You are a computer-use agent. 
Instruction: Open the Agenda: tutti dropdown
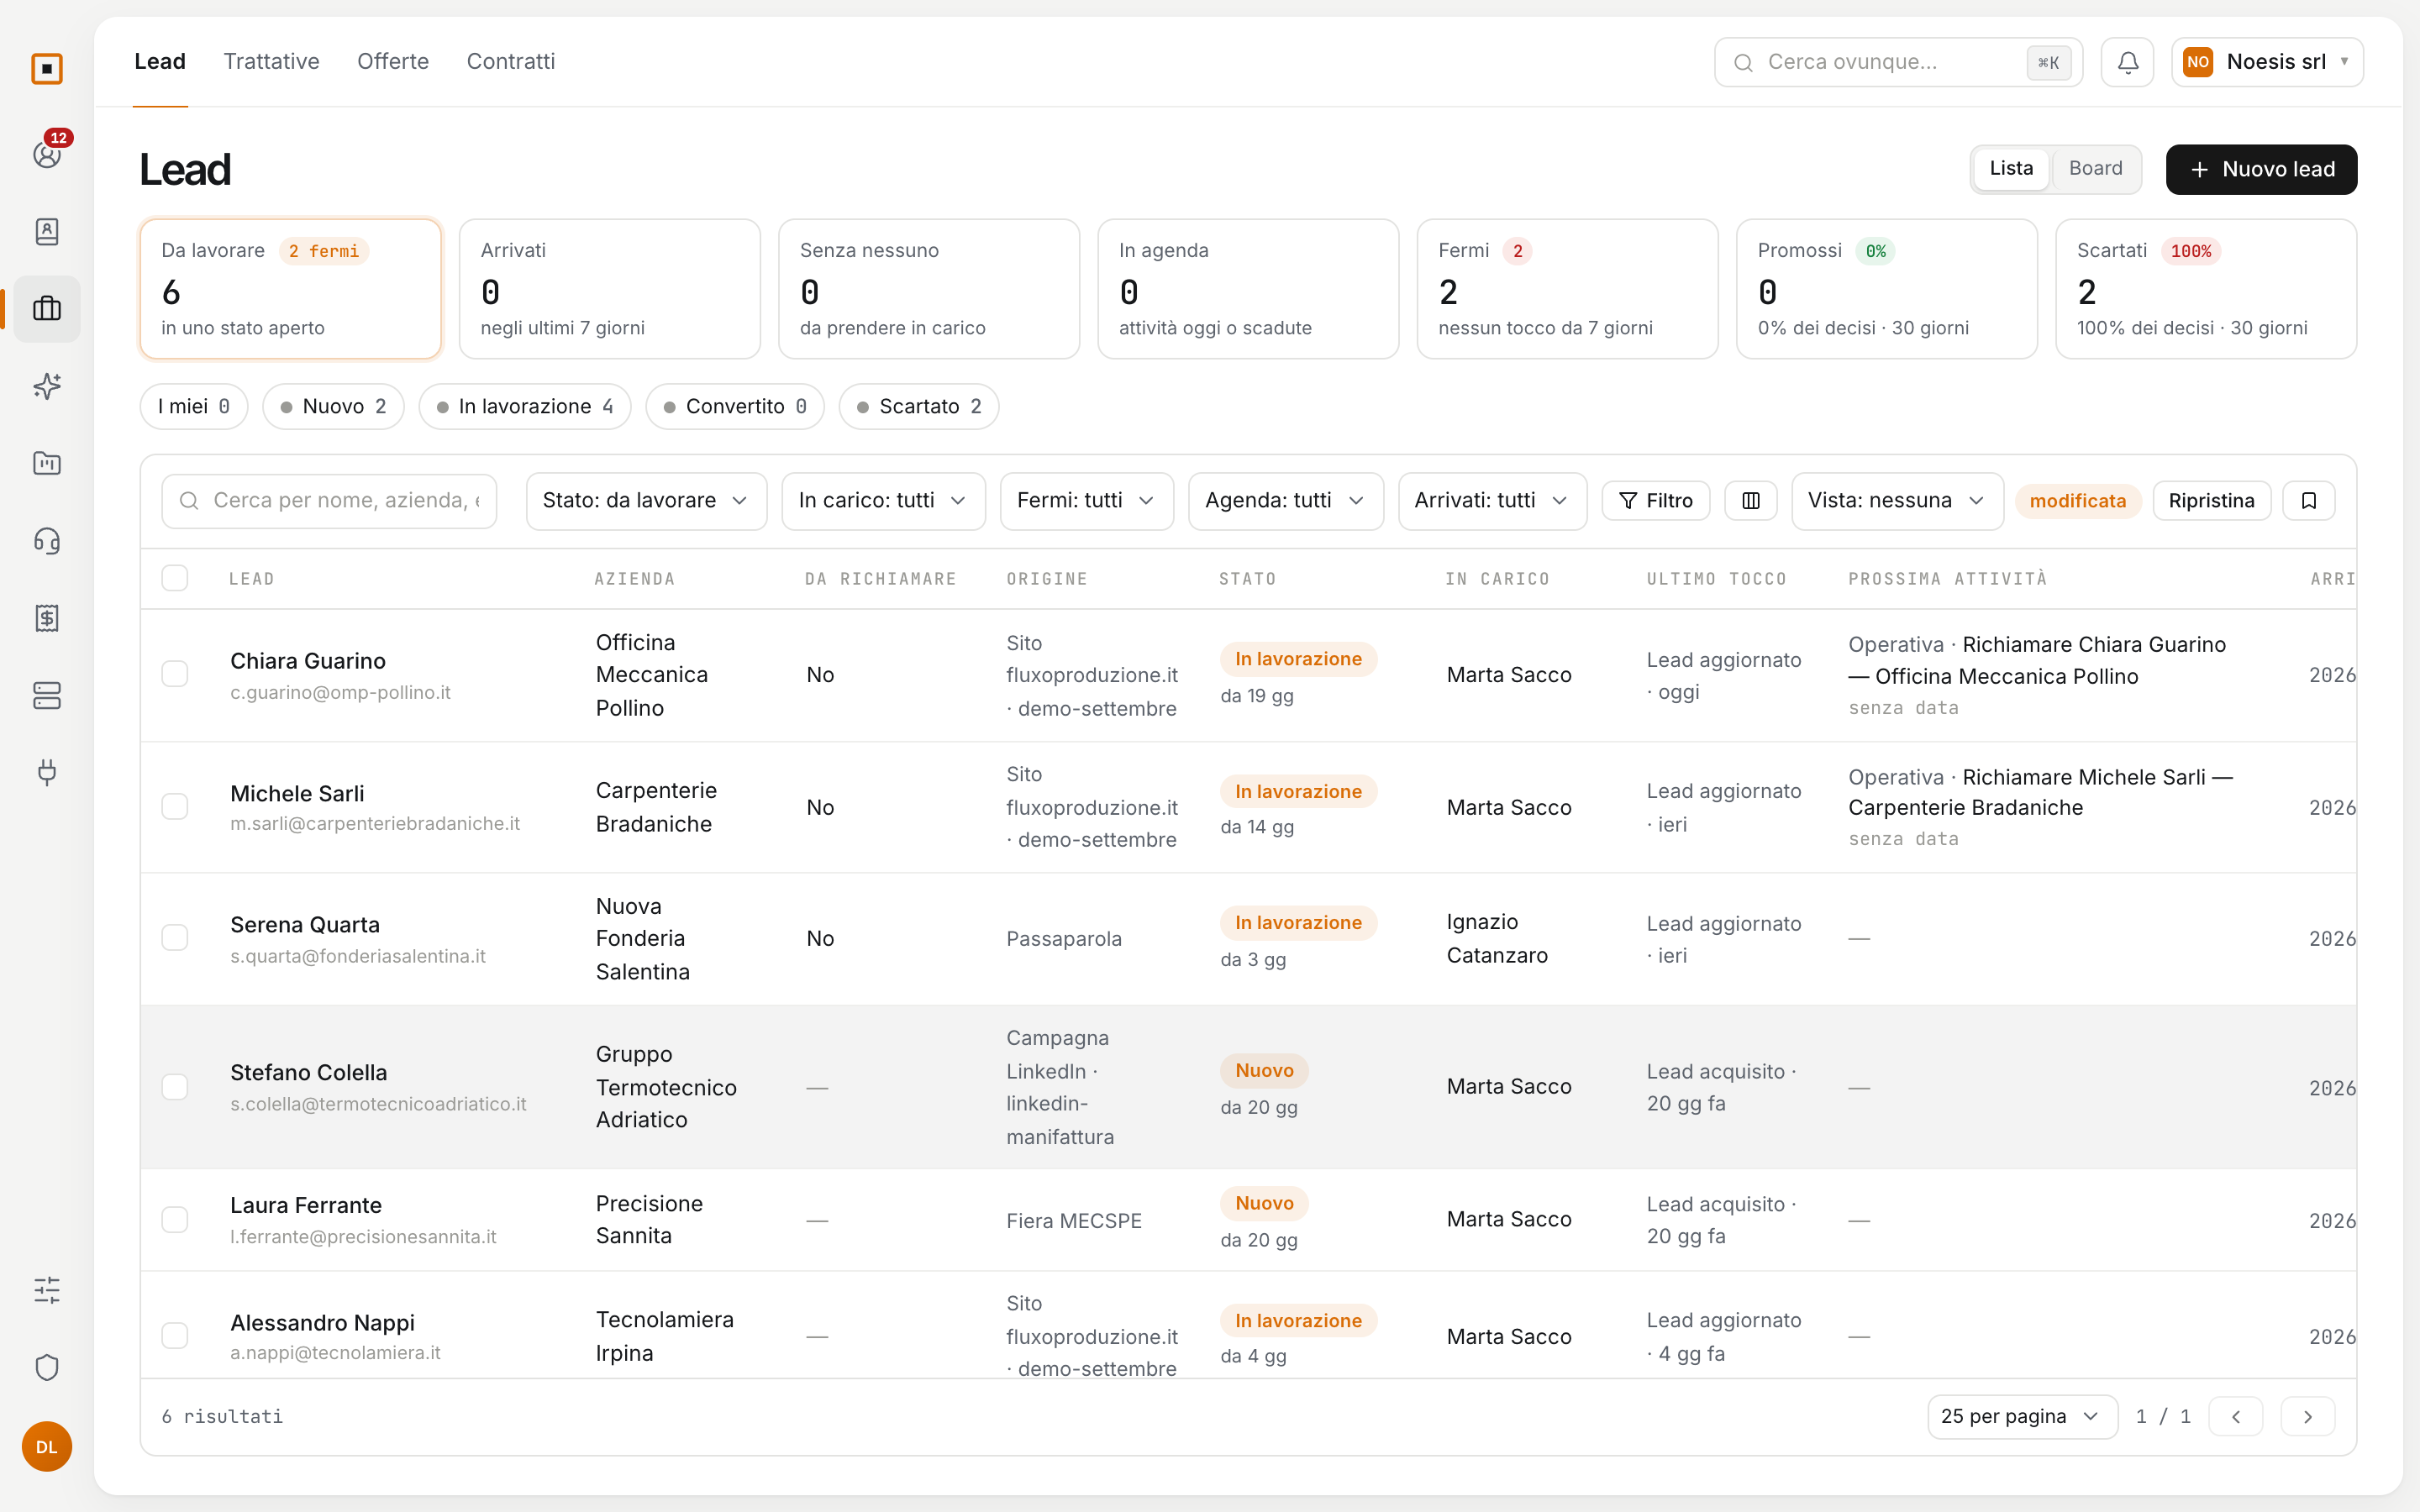click(1285, 501)
